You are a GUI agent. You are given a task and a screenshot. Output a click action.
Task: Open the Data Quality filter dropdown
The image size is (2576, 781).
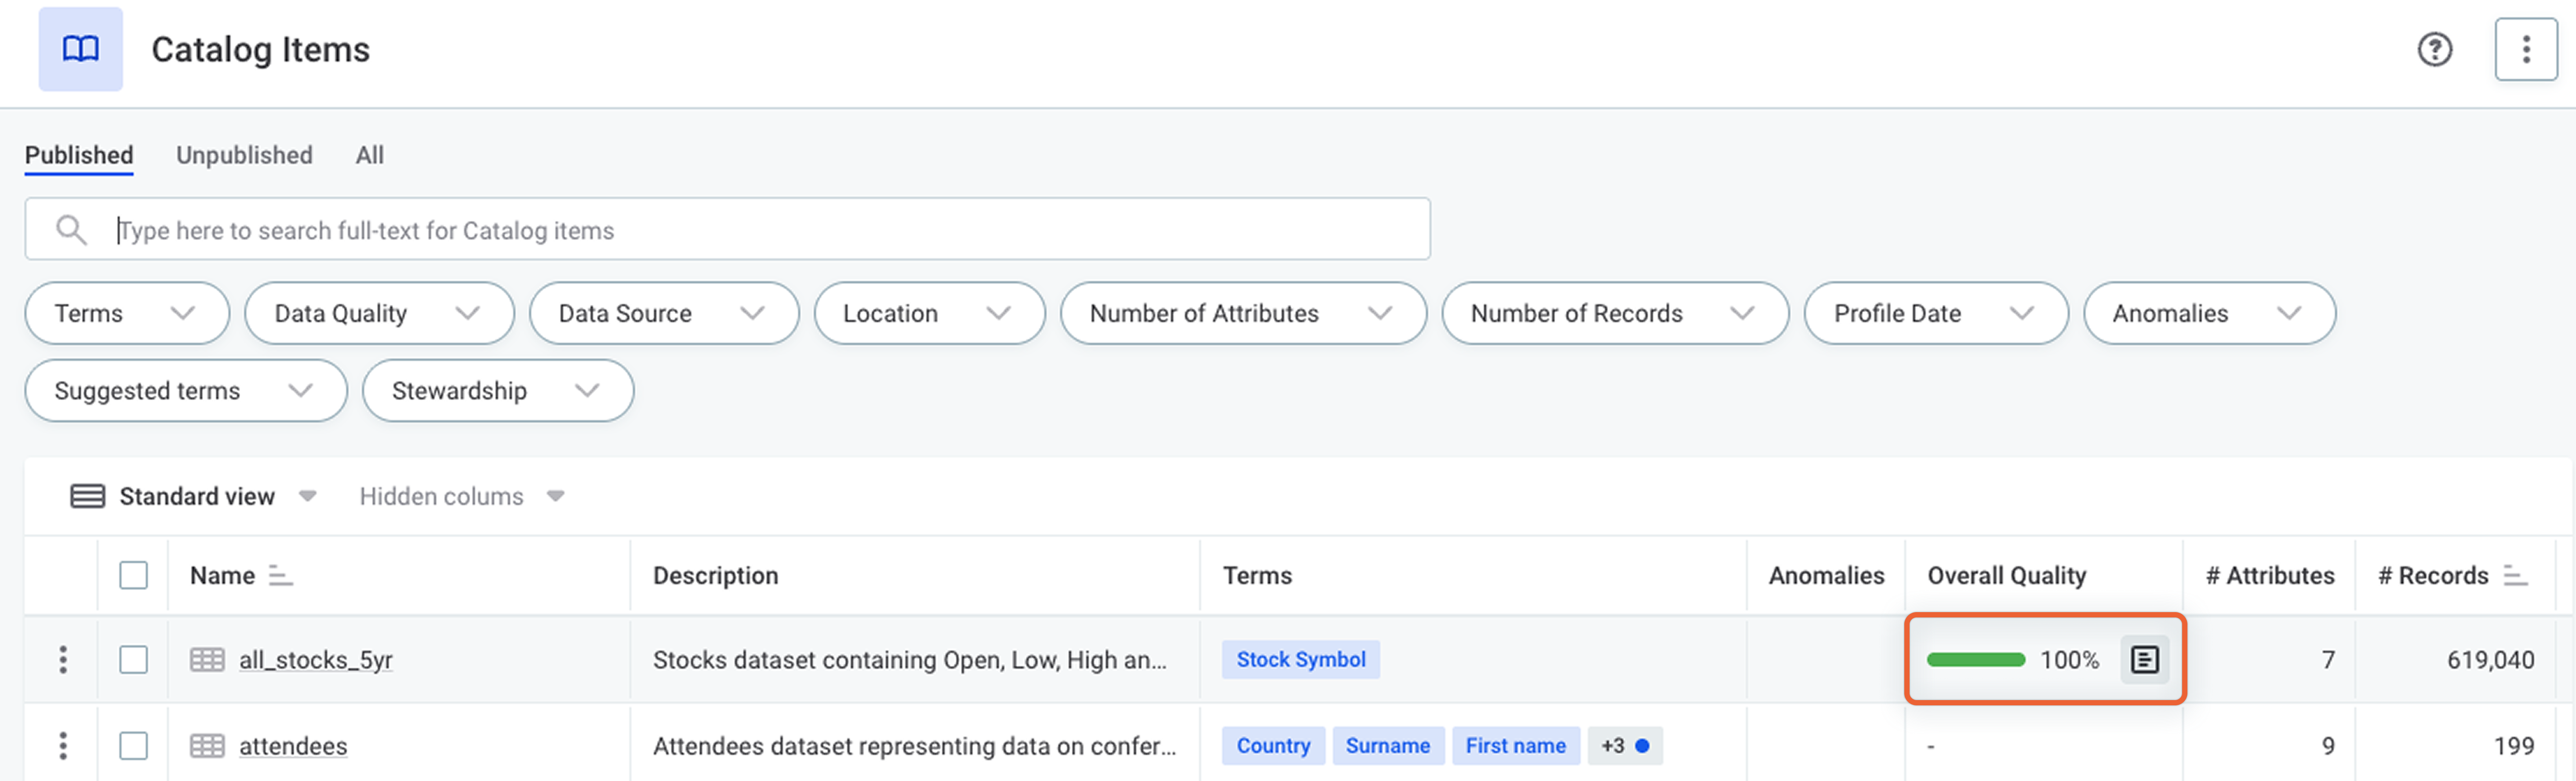(x=378, y=313)
